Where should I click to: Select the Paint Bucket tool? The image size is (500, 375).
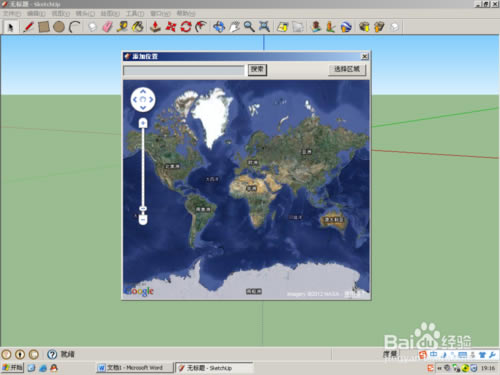[138, 27]
